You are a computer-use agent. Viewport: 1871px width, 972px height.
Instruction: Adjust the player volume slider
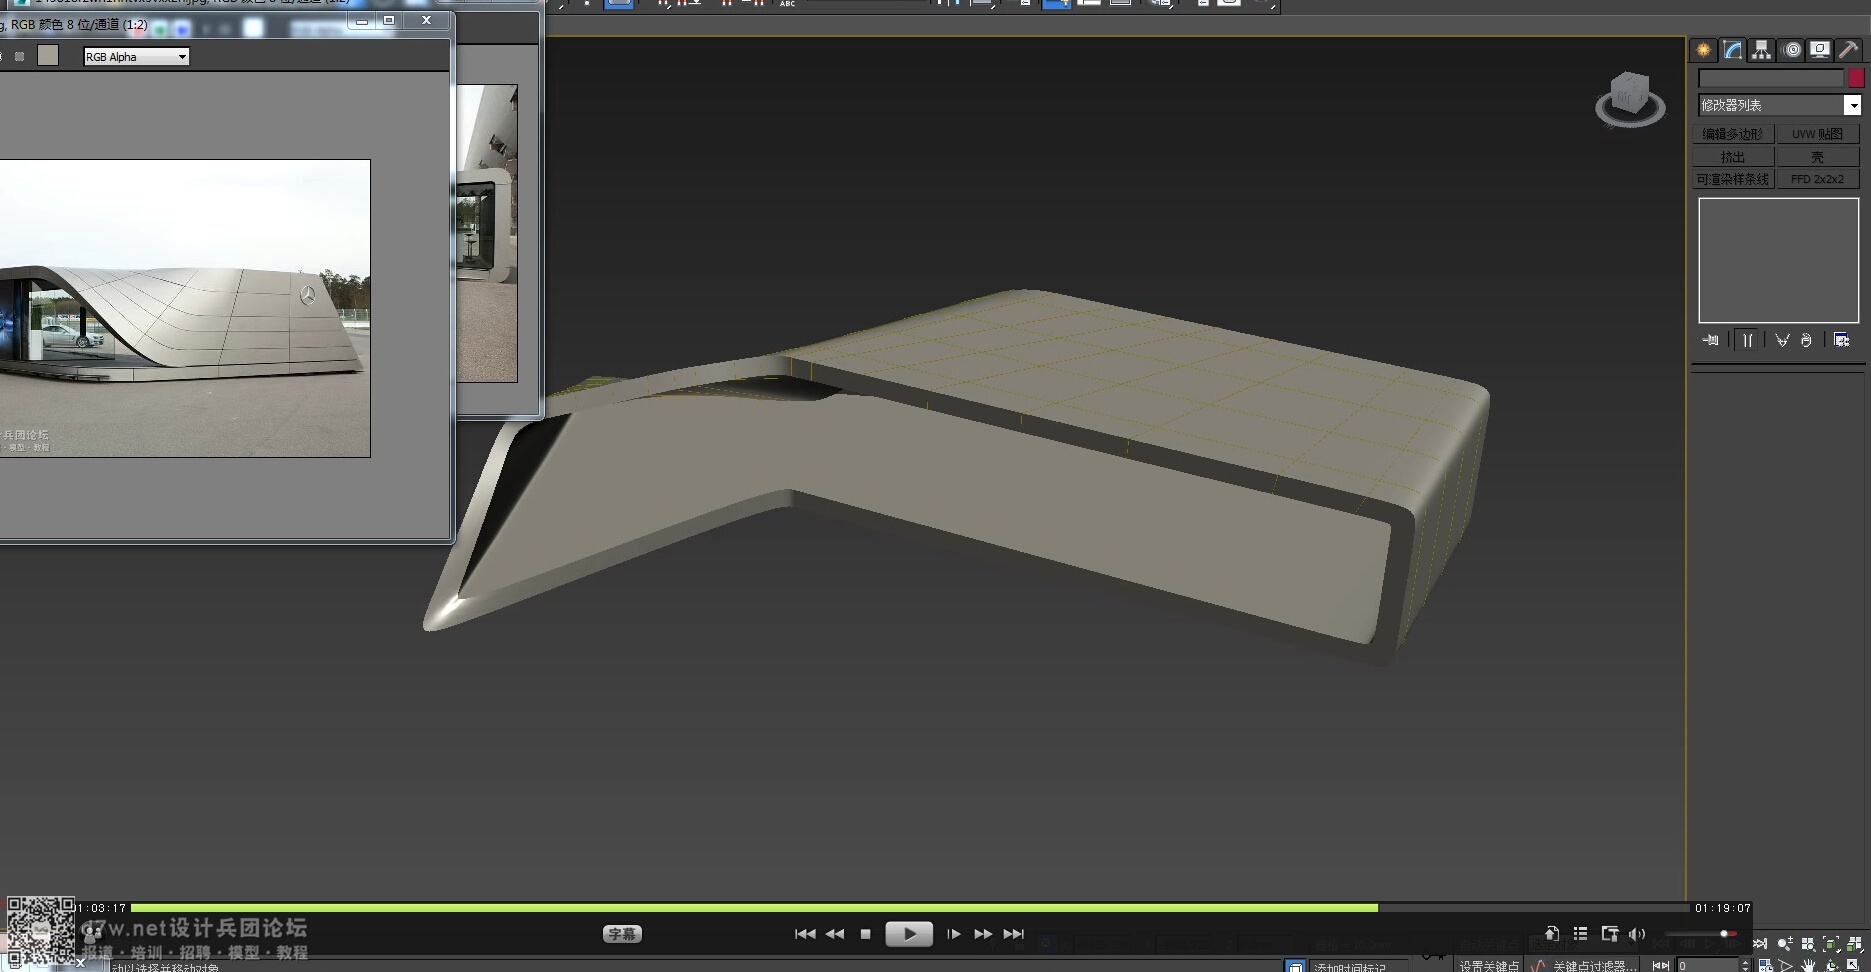tap(1700, 934)
